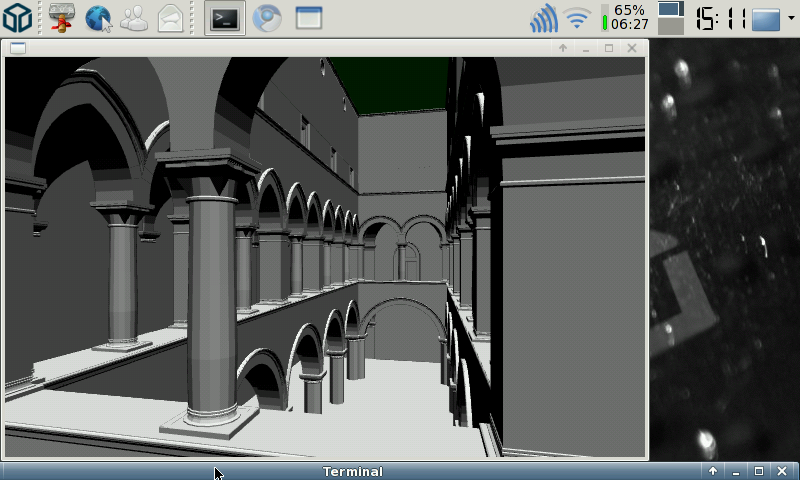Launch the file manager drawer icon

pyautogui.click(x=63, y=17)
